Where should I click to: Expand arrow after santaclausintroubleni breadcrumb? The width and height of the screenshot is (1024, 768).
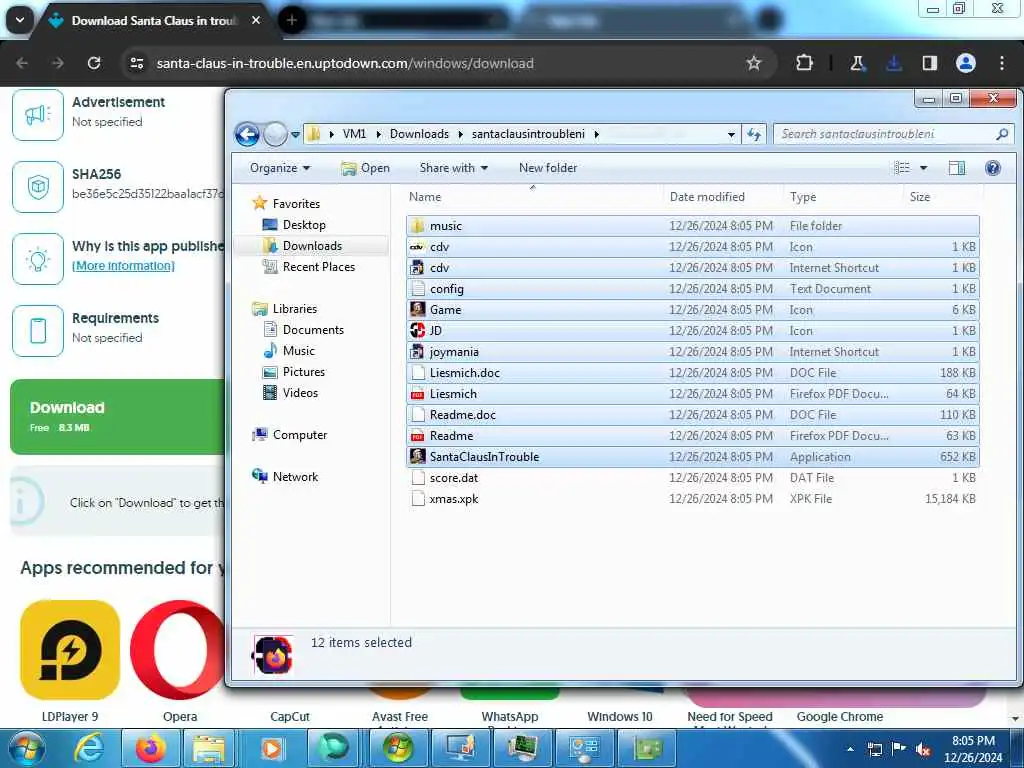[x=596, y=134]
